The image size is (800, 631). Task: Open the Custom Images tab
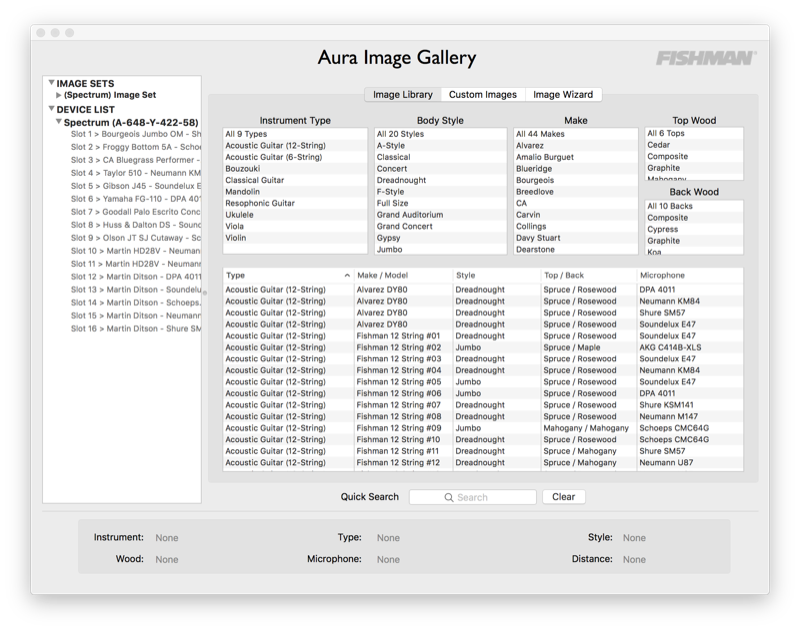coord(483,94)
